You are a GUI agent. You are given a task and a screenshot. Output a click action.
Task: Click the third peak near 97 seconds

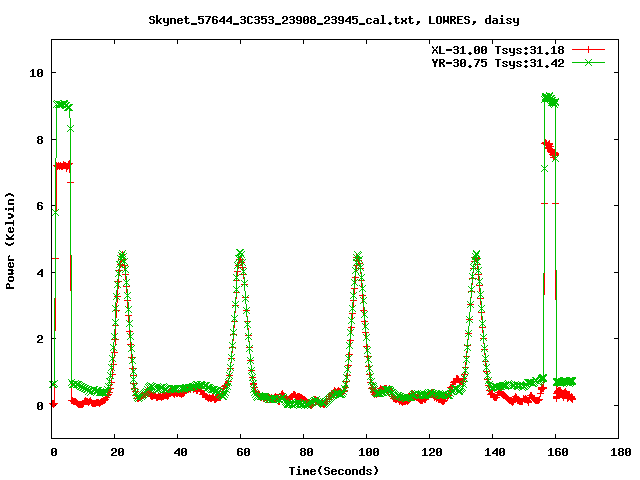point(357,257)
